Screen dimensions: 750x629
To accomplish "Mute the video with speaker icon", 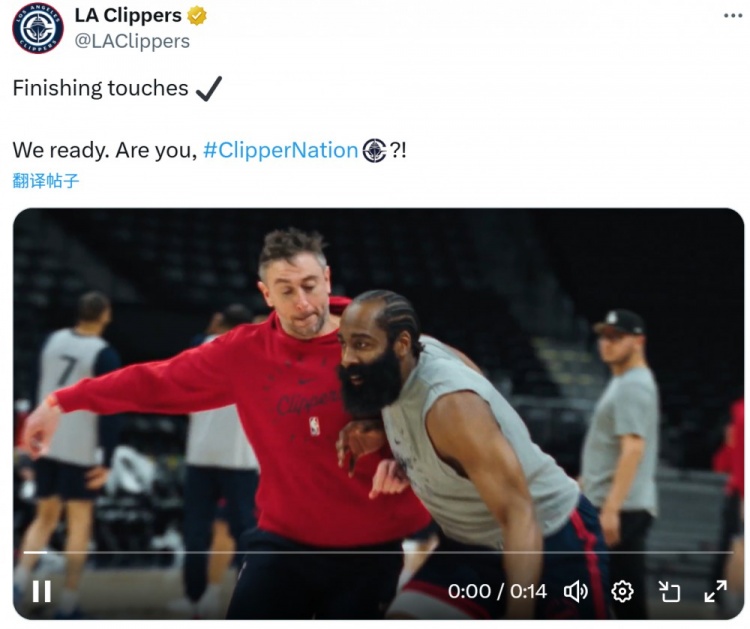I will 576,592.
